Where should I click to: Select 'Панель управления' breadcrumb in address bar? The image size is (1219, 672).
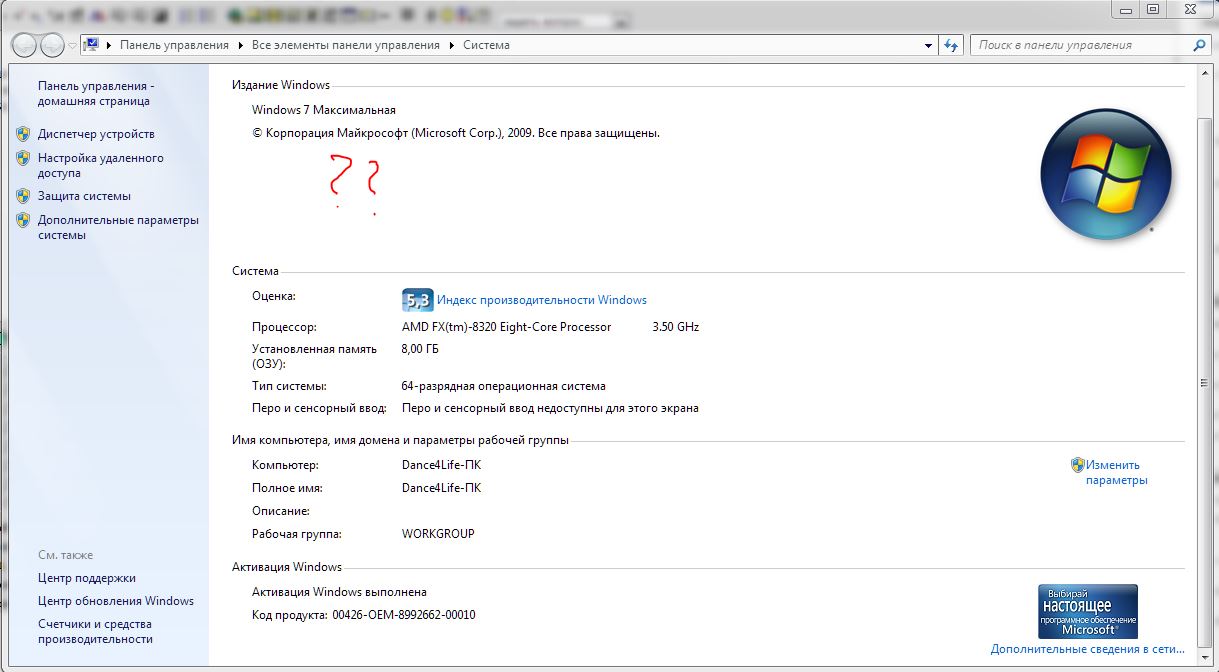pyautogui.click(x=174, y=45)
